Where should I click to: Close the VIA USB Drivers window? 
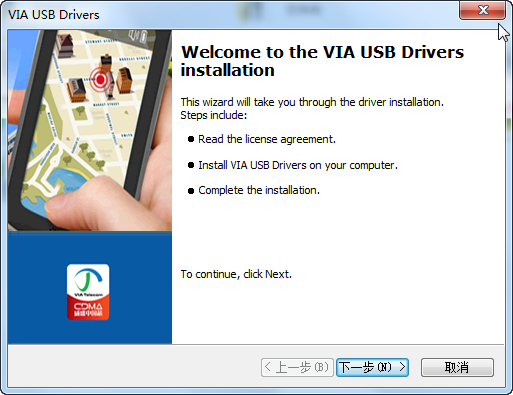482,10
